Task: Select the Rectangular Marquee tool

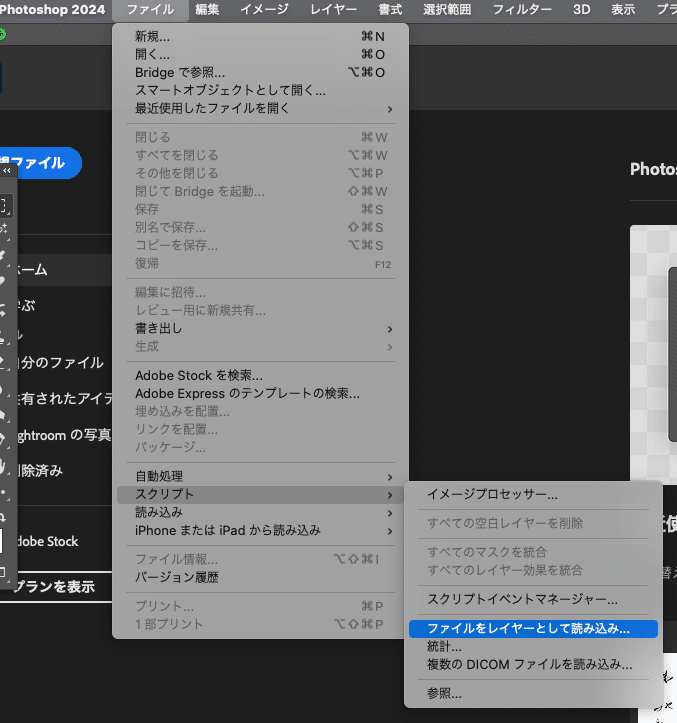Action: tap(4, 206)
